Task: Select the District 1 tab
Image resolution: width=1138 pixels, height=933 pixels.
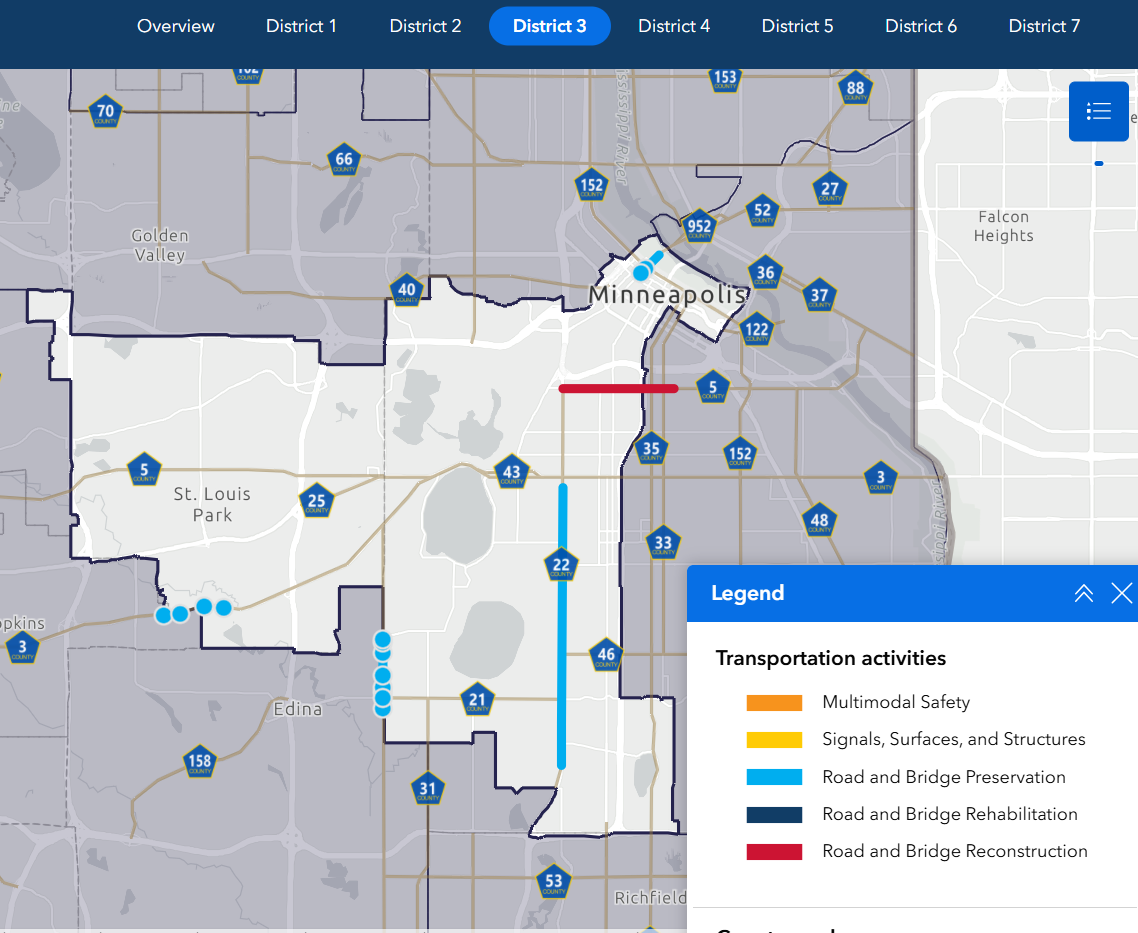Action: 301,26
